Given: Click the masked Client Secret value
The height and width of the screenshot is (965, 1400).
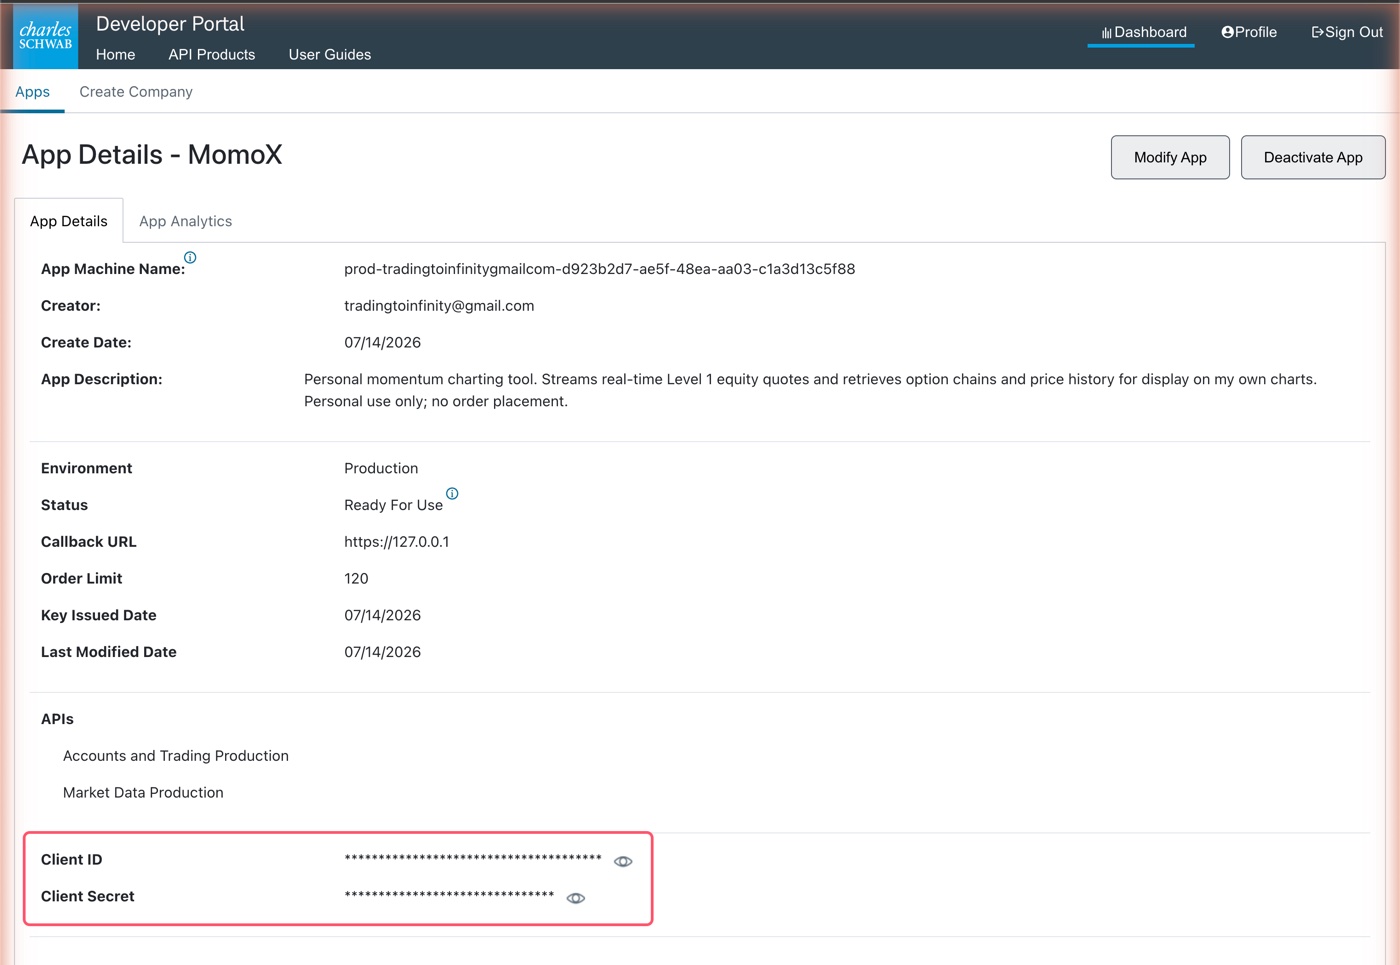Looking at the screenshot, I should coord(449,896).
